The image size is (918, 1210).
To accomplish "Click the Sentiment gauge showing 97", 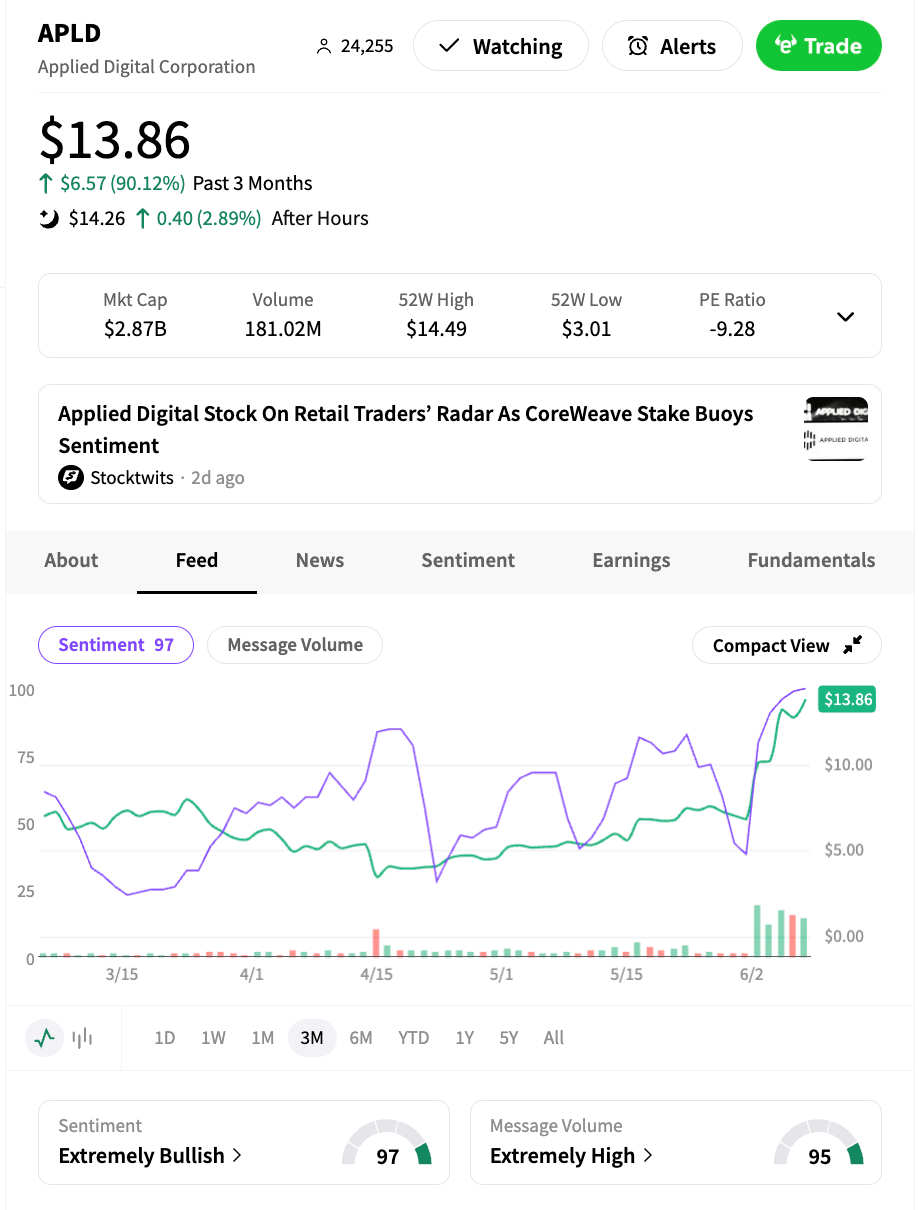I will coord(387,1146).
